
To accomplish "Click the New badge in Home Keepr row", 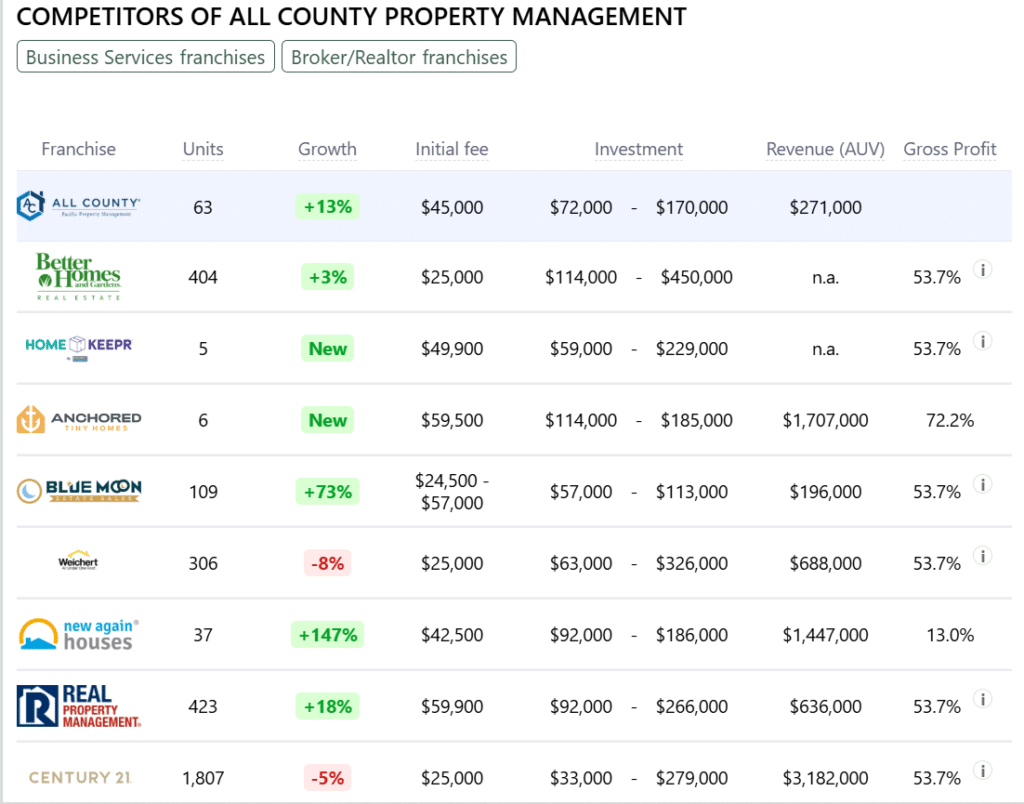I will pos(327,348).
